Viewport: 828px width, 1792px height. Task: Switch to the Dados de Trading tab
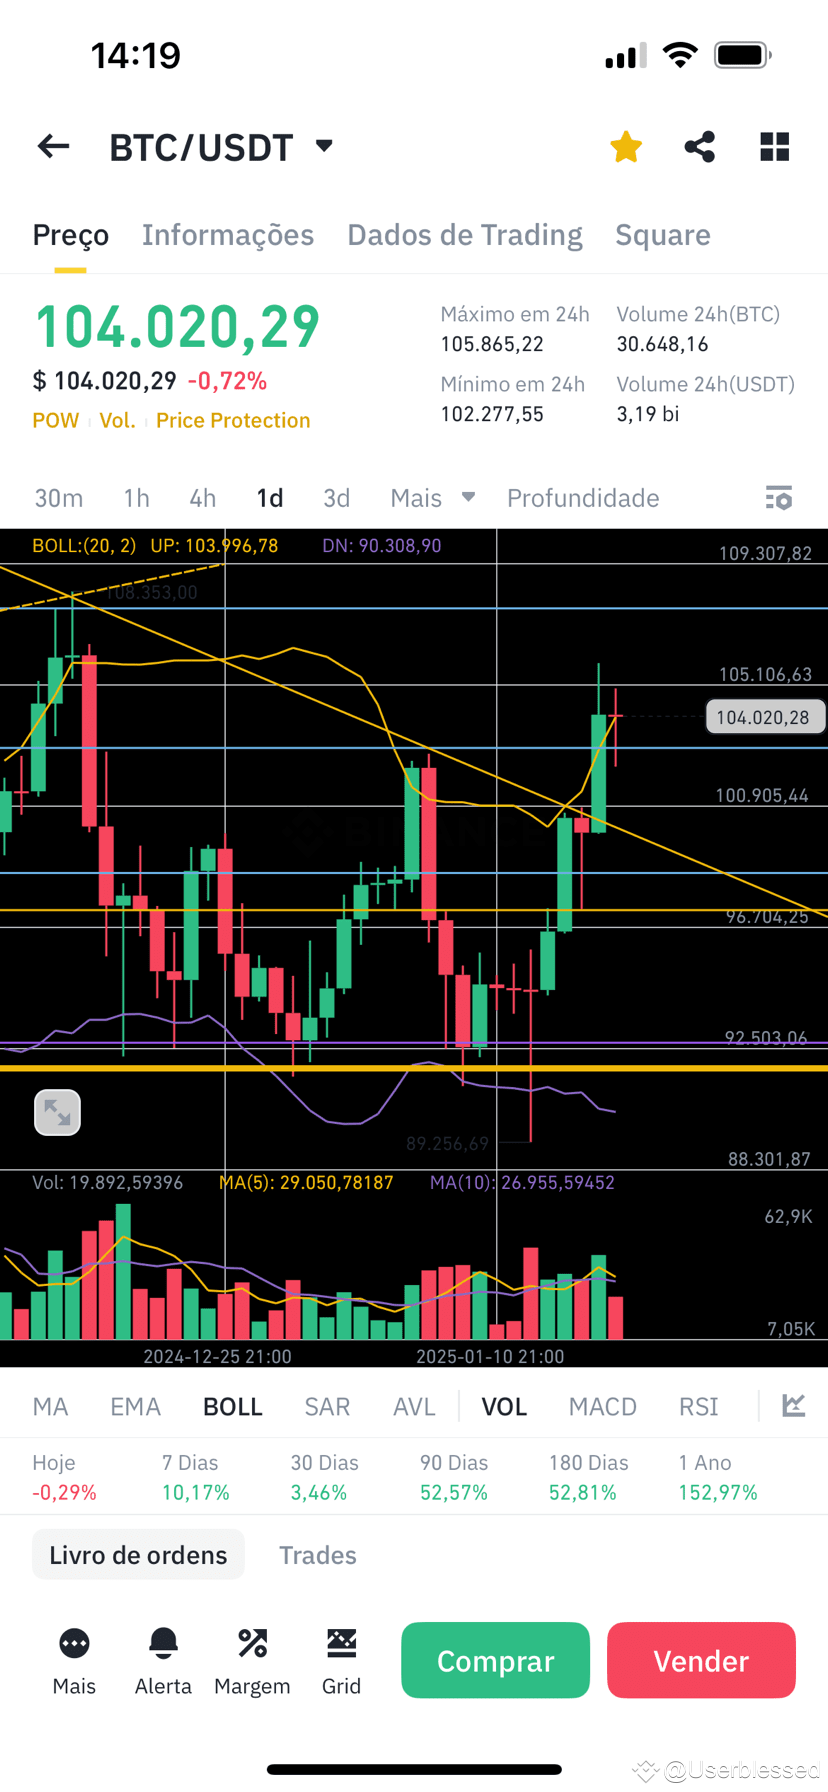pyautogui.click(x=465, y=235)
